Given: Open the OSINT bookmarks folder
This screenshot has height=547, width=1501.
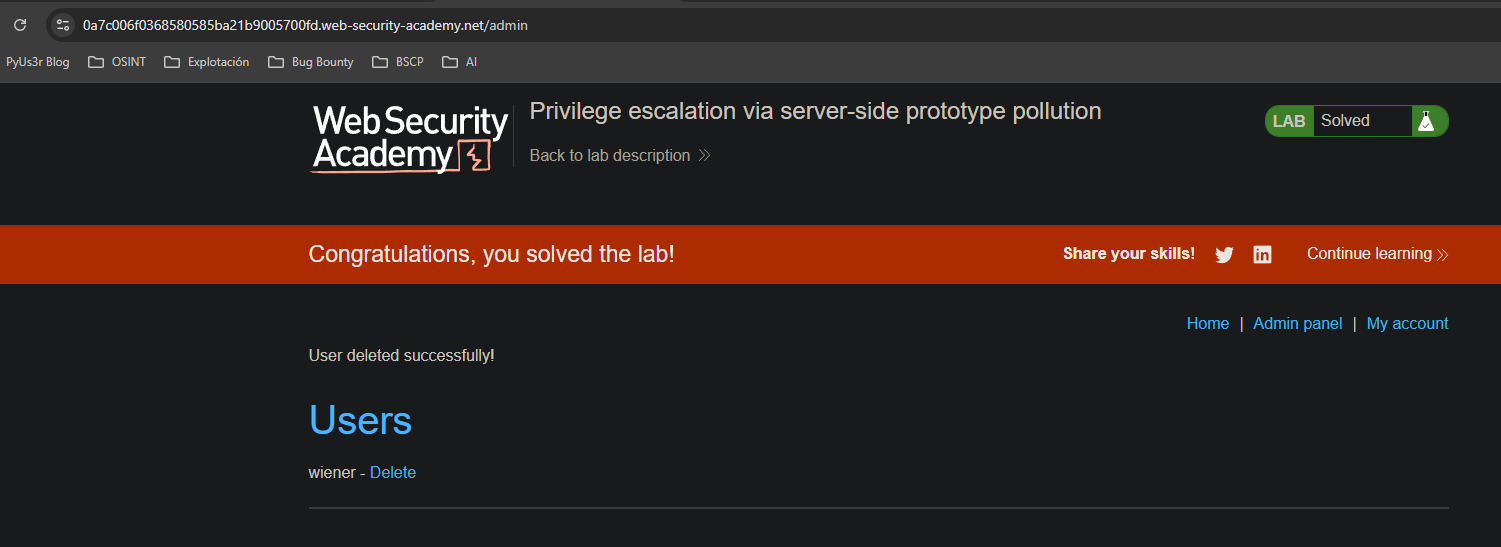Looking at the screenshot, I should click(117, 62).
